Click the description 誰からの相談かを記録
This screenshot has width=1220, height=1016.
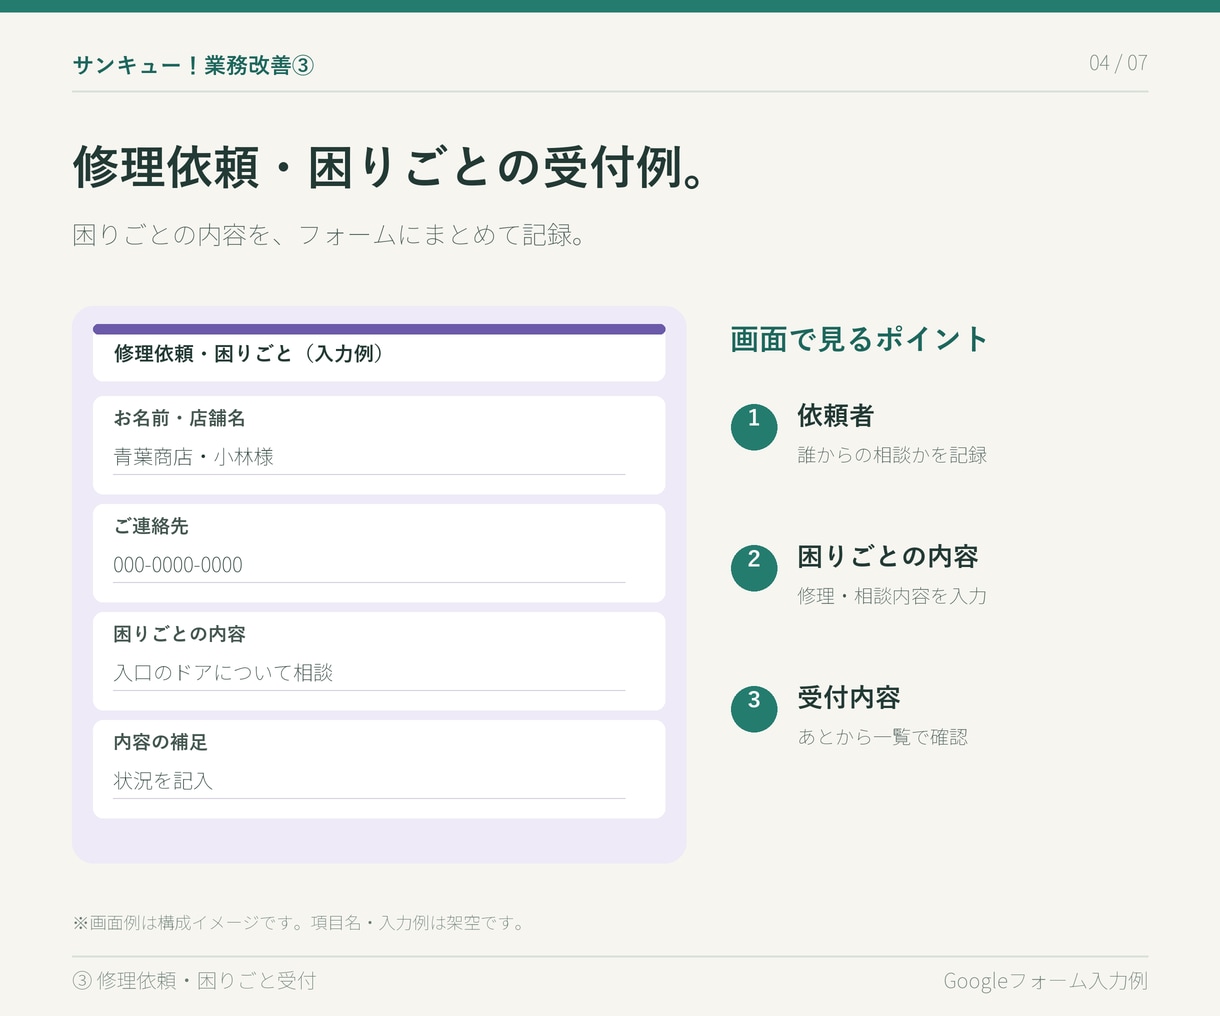pos(892,455)
